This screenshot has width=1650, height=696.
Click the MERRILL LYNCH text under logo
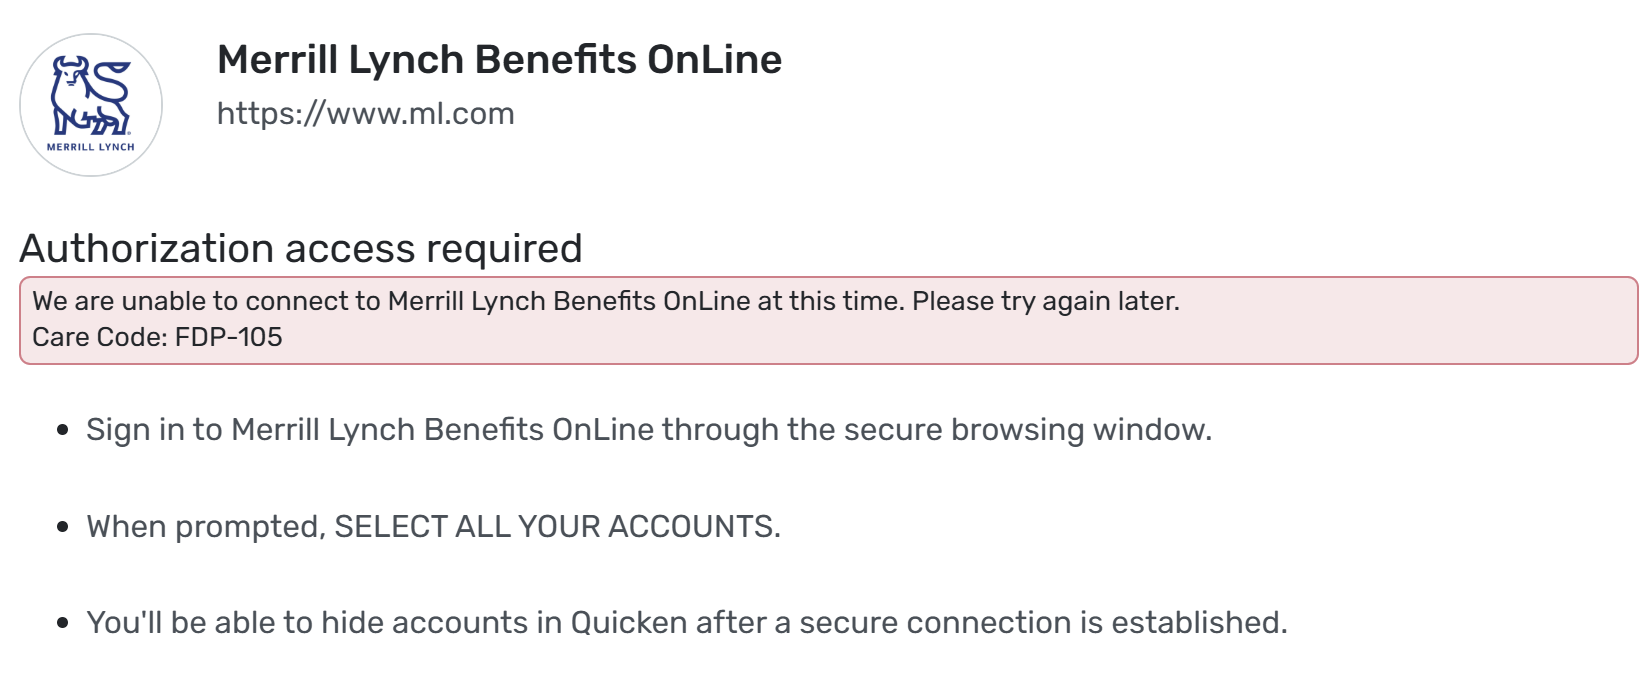91,147
